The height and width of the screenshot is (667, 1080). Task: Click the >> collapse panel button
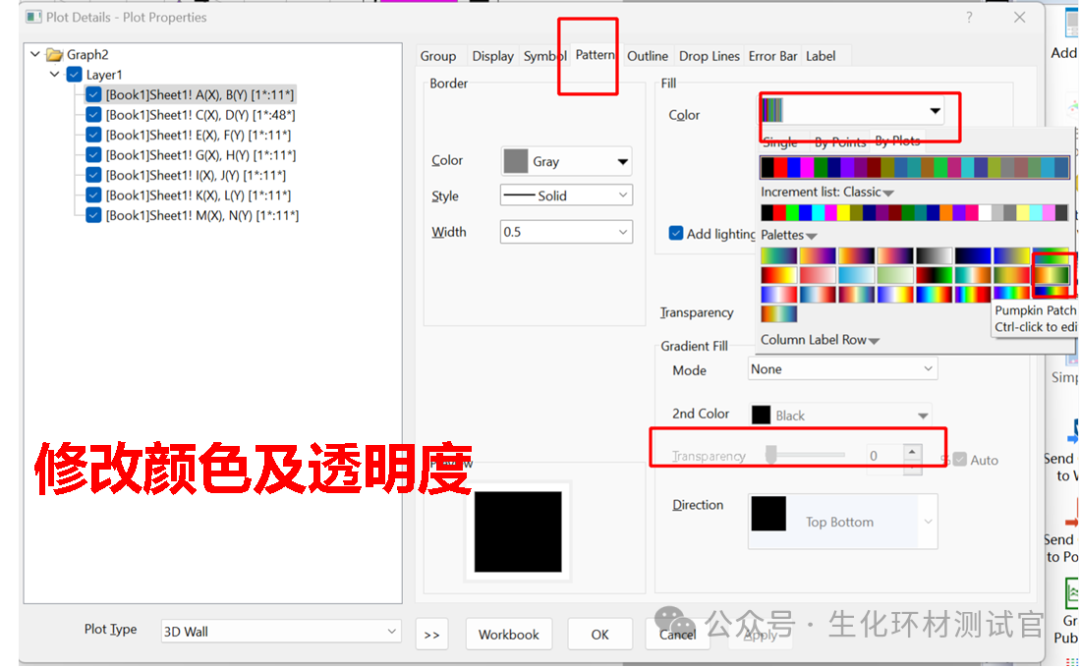point(432,635)
